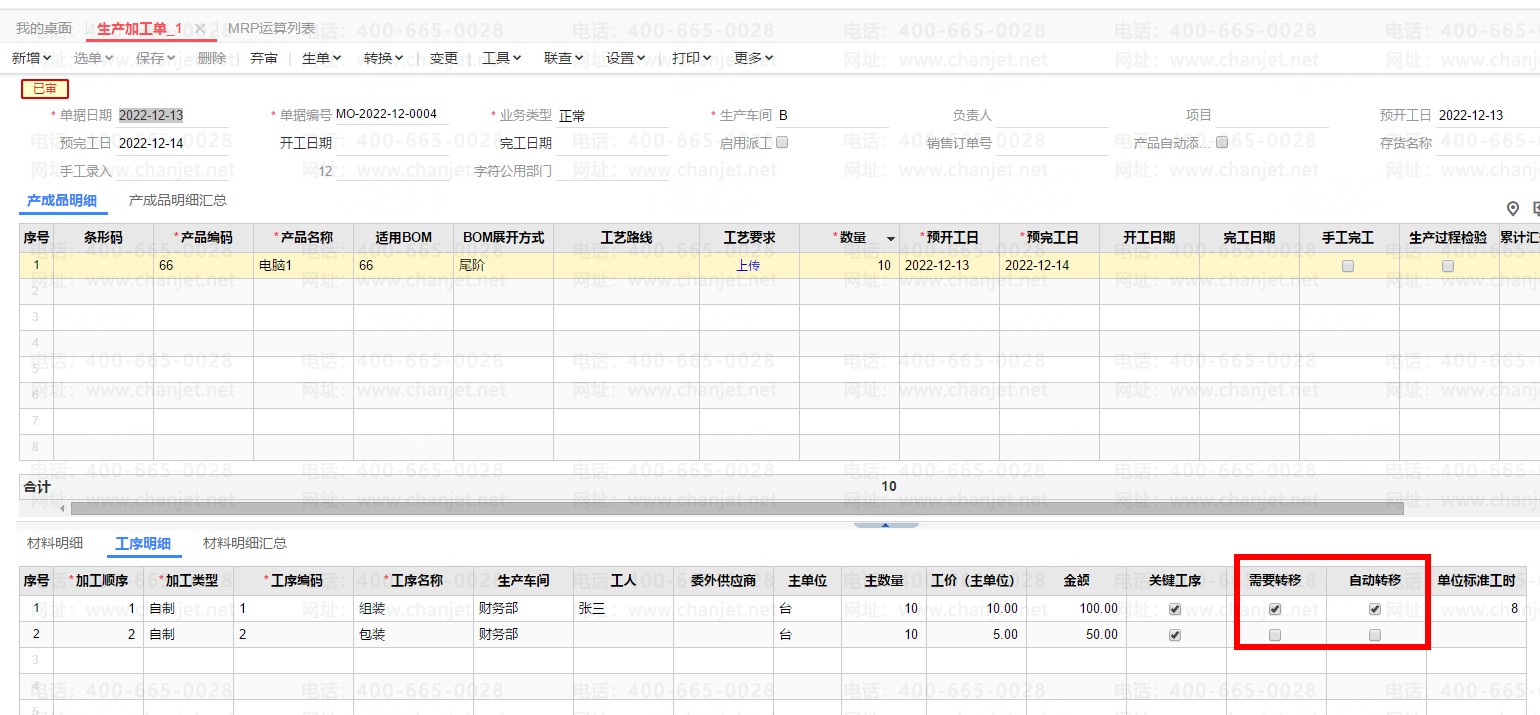Image resolution: width=1540 pixels, height=715 pixels.
Task: Toggle the 产品自动添 checkbox
Action: (x=1221, y=142)
